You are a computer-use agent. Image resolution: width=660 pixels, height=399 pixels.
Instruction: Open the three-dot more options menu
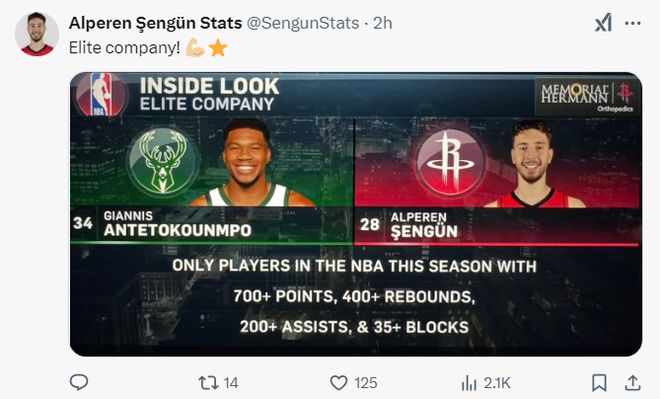633,24
